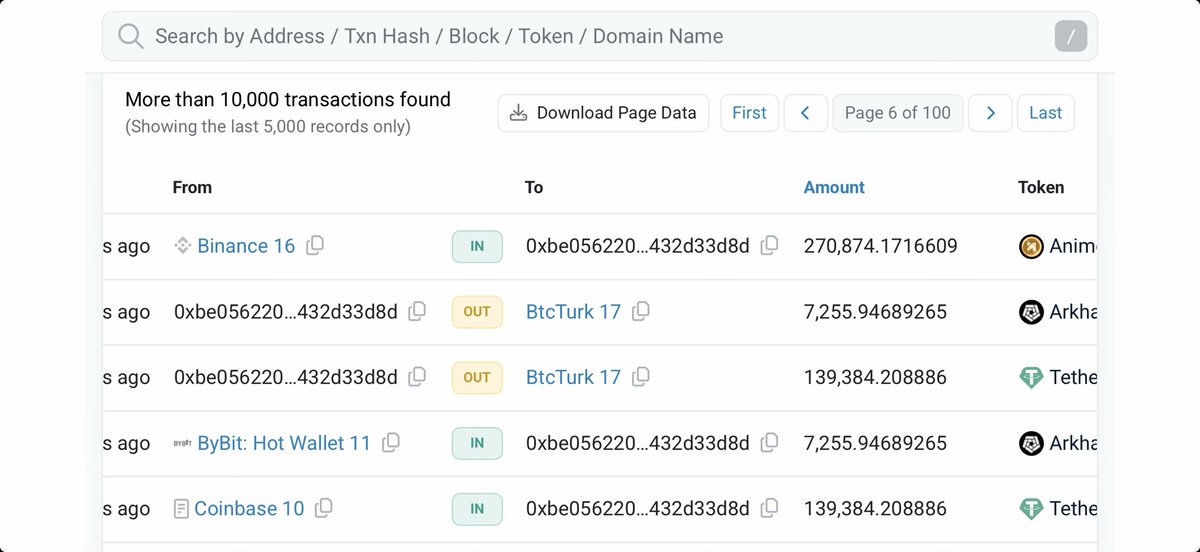Click IN badge in Coinbase 10 row
The width and height of the screenshot is (1200, 552).
pyautogui.click(x=477, y=509)
